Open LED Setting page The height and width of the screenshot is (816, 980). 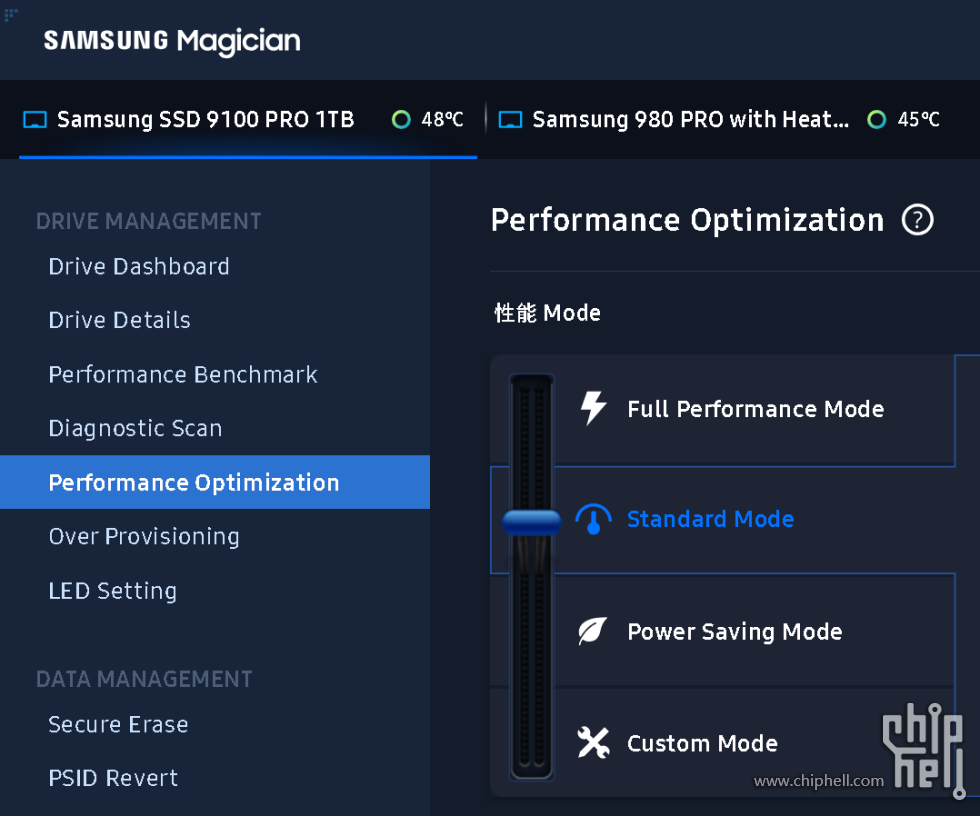(x=112, y=591)
